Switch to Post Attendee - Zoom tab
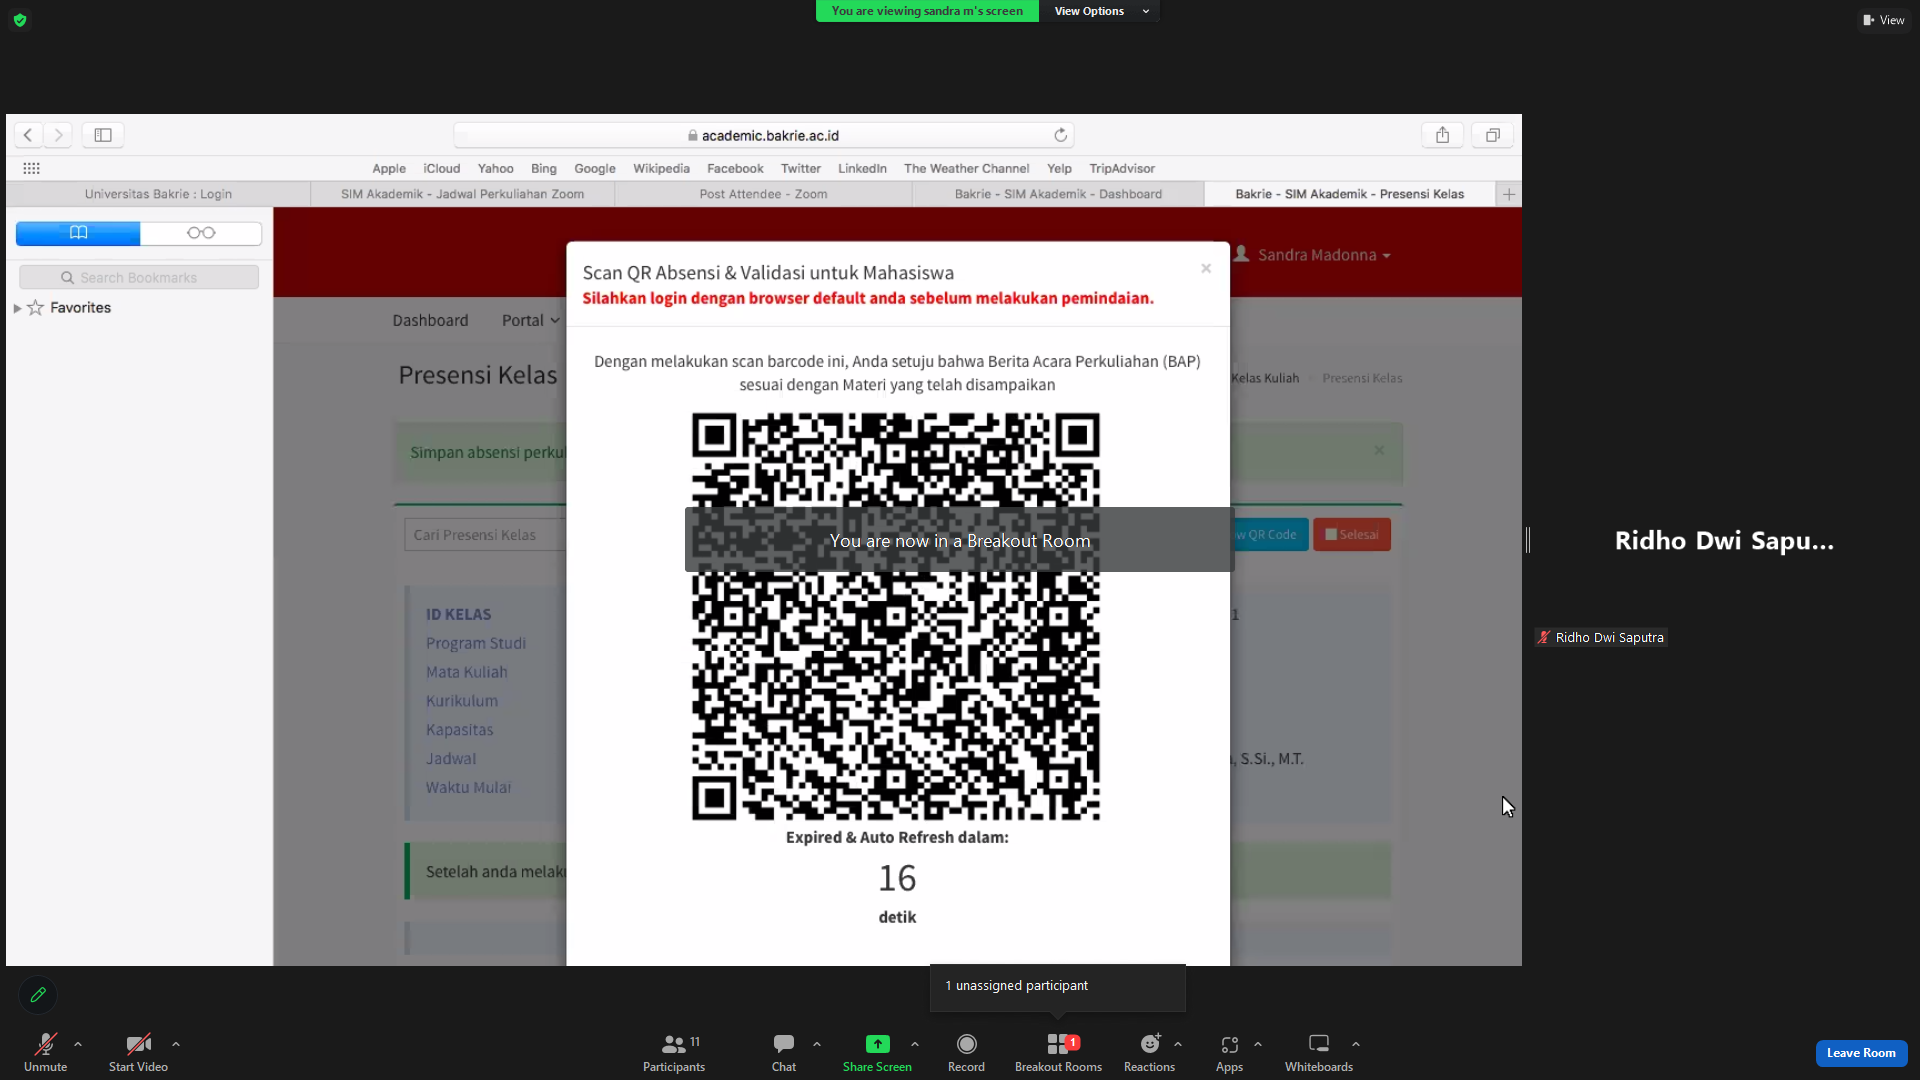 pos(763,194)
